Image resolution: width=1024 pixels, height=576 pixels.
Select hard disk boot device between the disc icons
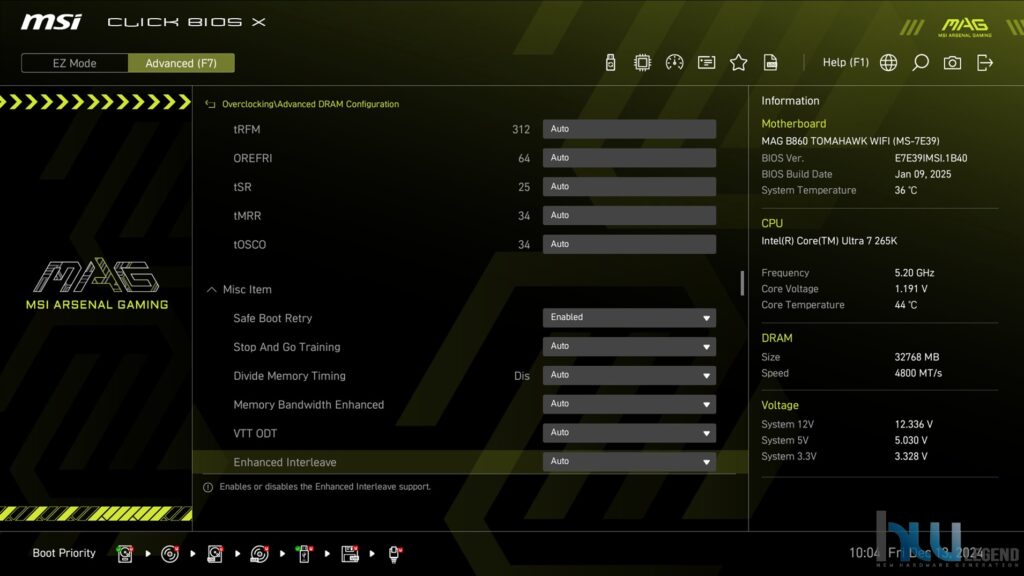[x=215, y=554]
